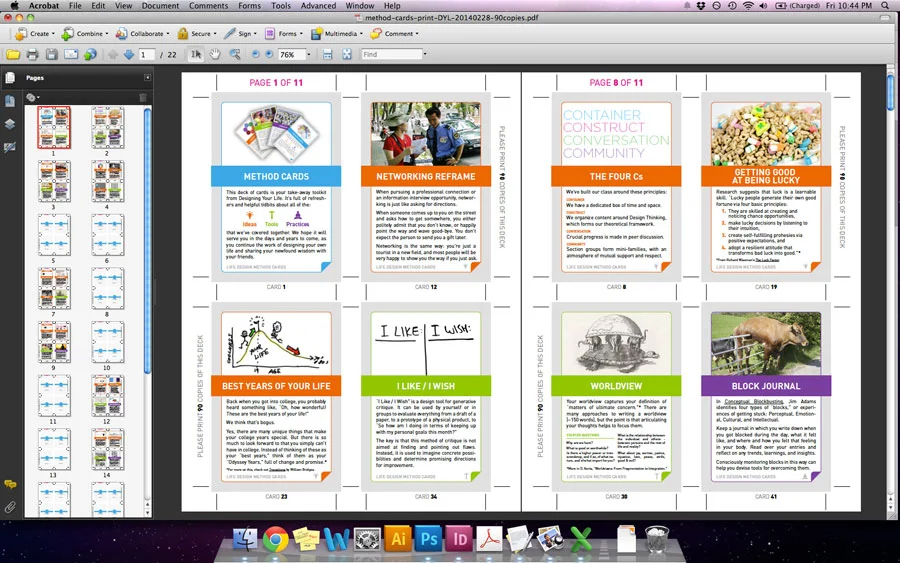Open the Layers panel icon in sidebar
The image size is (900, 563).
(x=10, y=124)
